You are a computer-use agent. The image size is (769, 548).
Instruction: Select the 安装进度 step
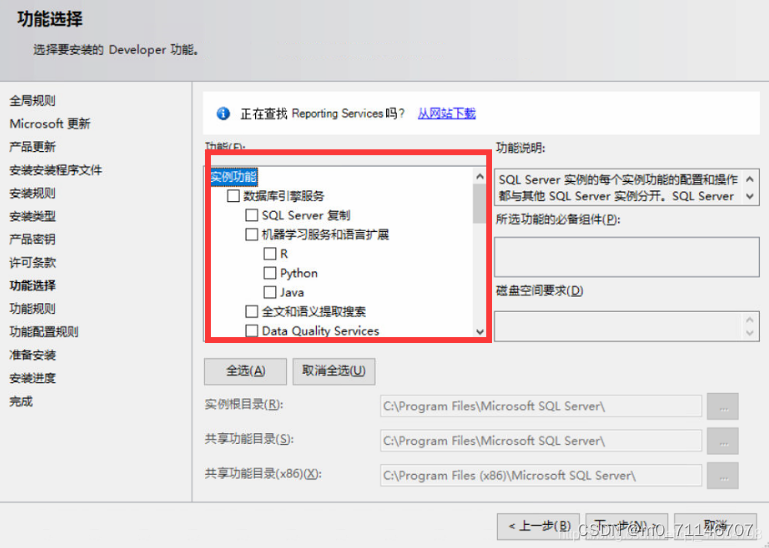[32, 378]
